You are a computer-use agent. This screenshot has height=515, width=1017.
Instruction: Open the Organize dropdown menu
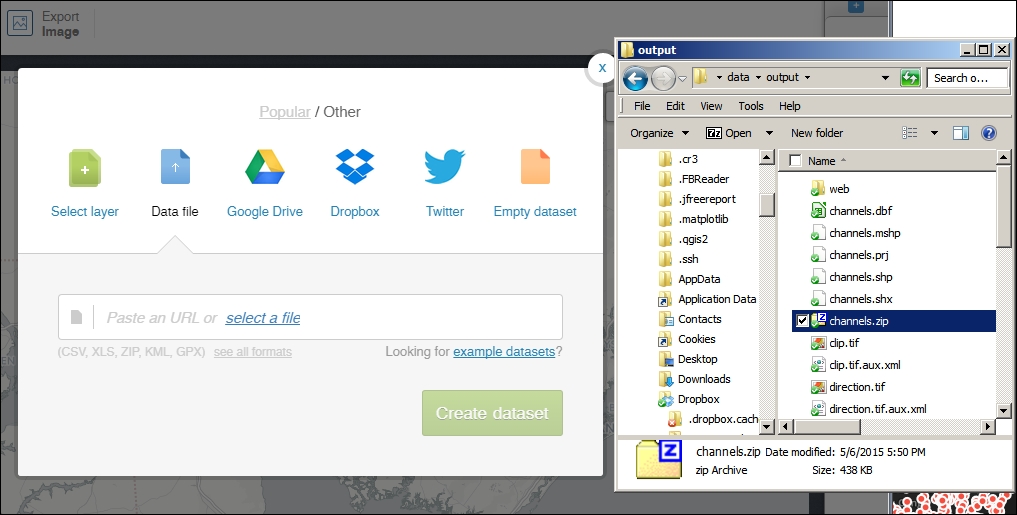(x=659, y=133)
